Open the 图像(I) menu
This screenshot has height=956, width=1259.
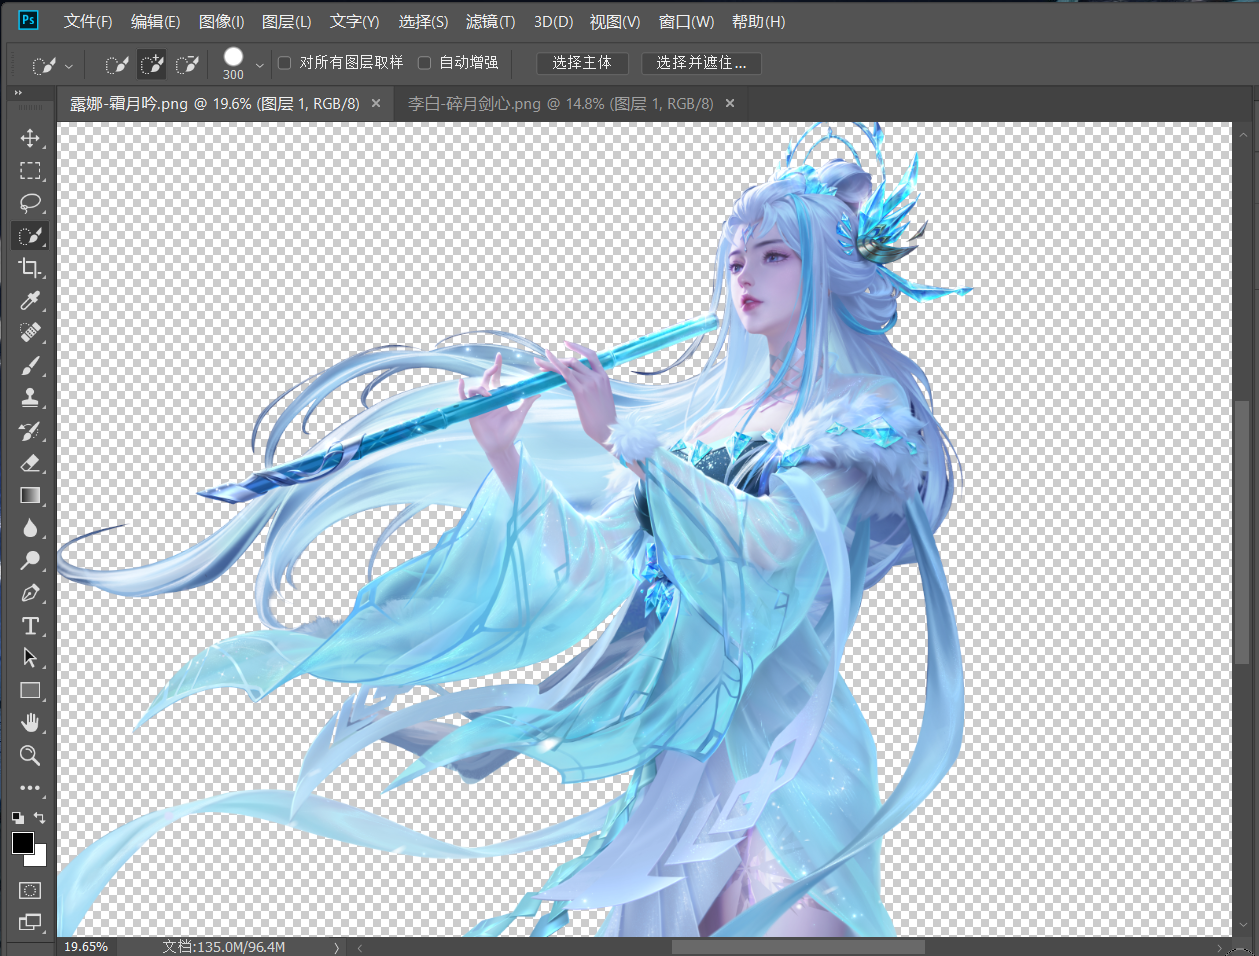click(221, 21)
